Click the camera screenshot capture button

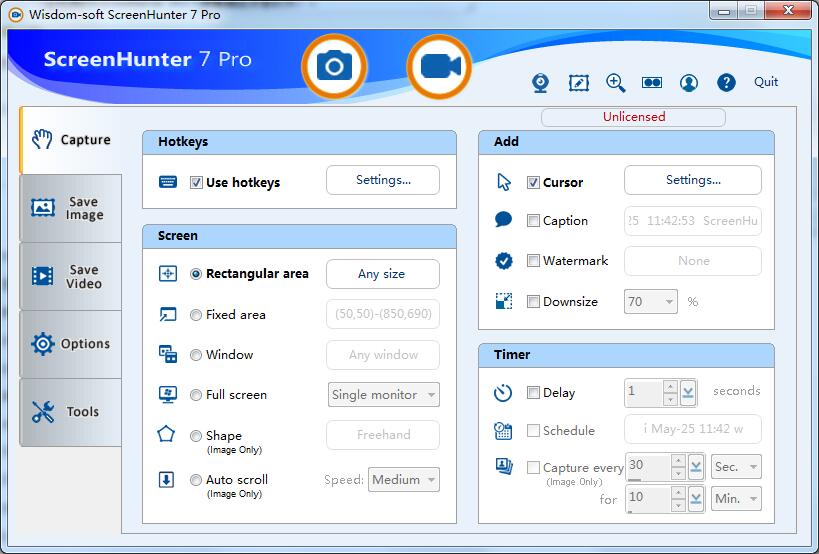[x=334, y=66]
